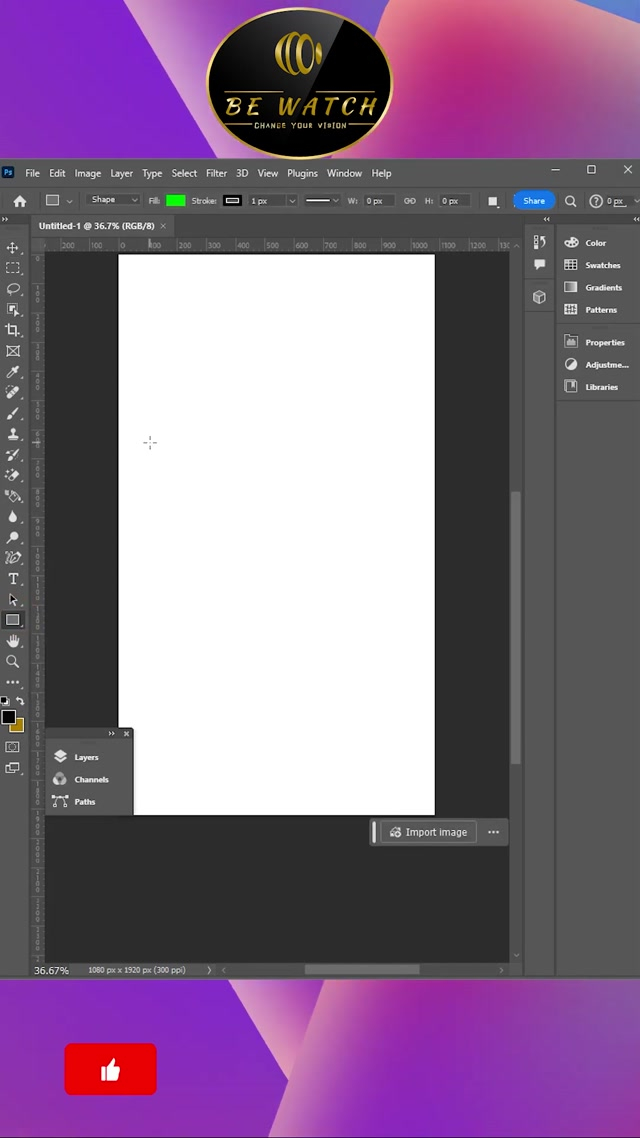Open the Shape tool mode dropdown
Viewport: 640px width, 1138px height.
tap(113, 200)
